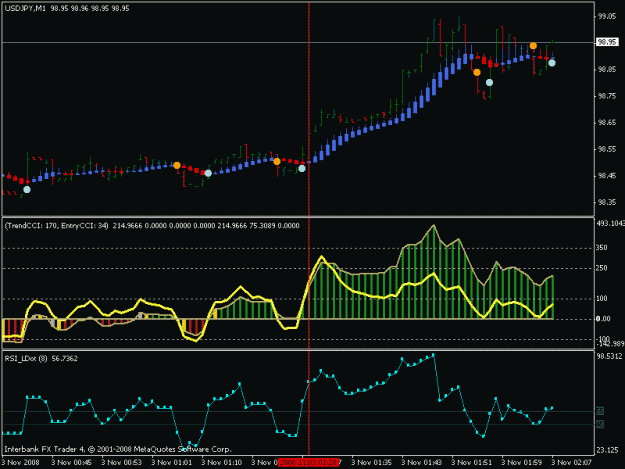
Task: Click the leftmost orange signal dot on price chart
Action: tap(177, 165)
